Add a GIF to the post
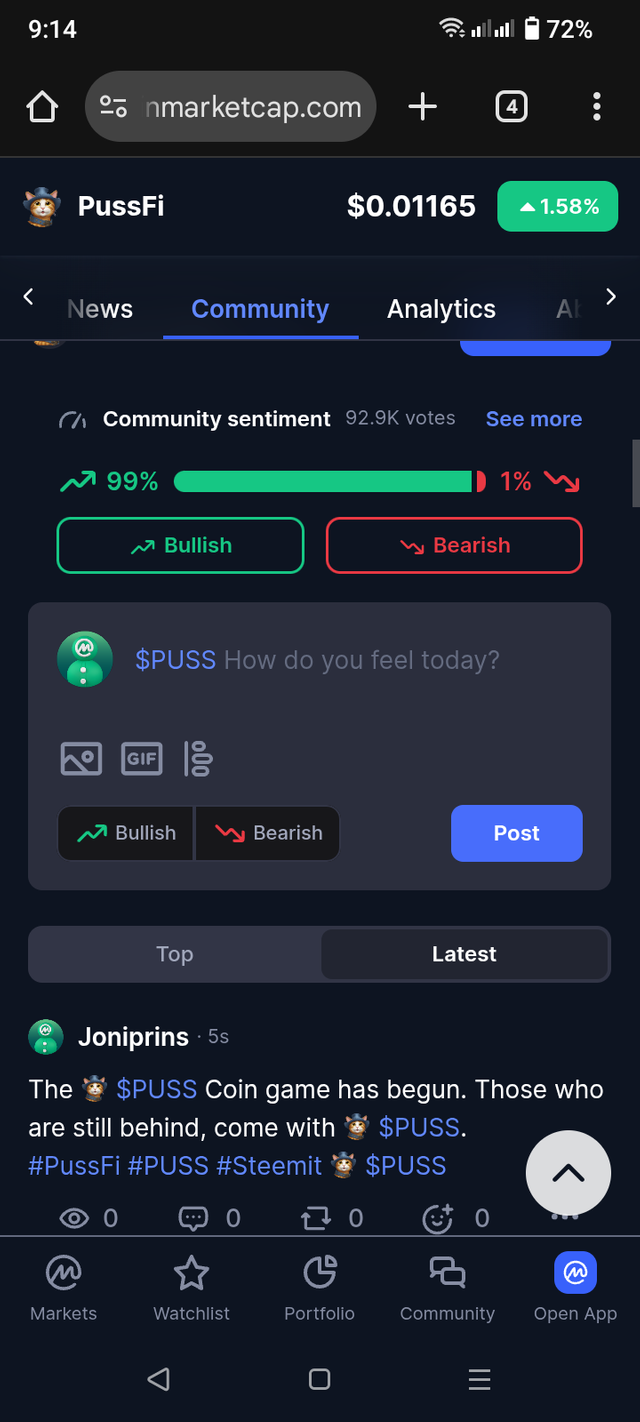 coord(142,759)
